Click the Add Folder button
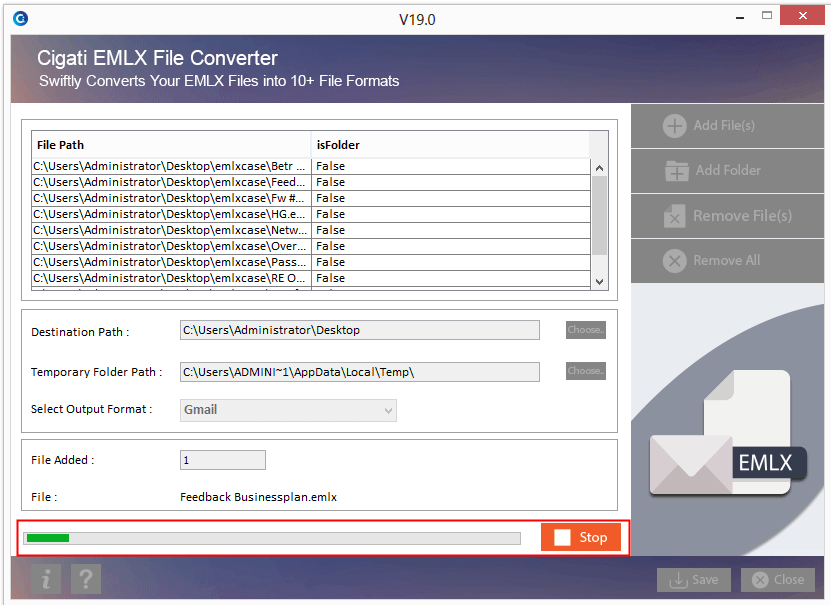 [x=727, y=171]
